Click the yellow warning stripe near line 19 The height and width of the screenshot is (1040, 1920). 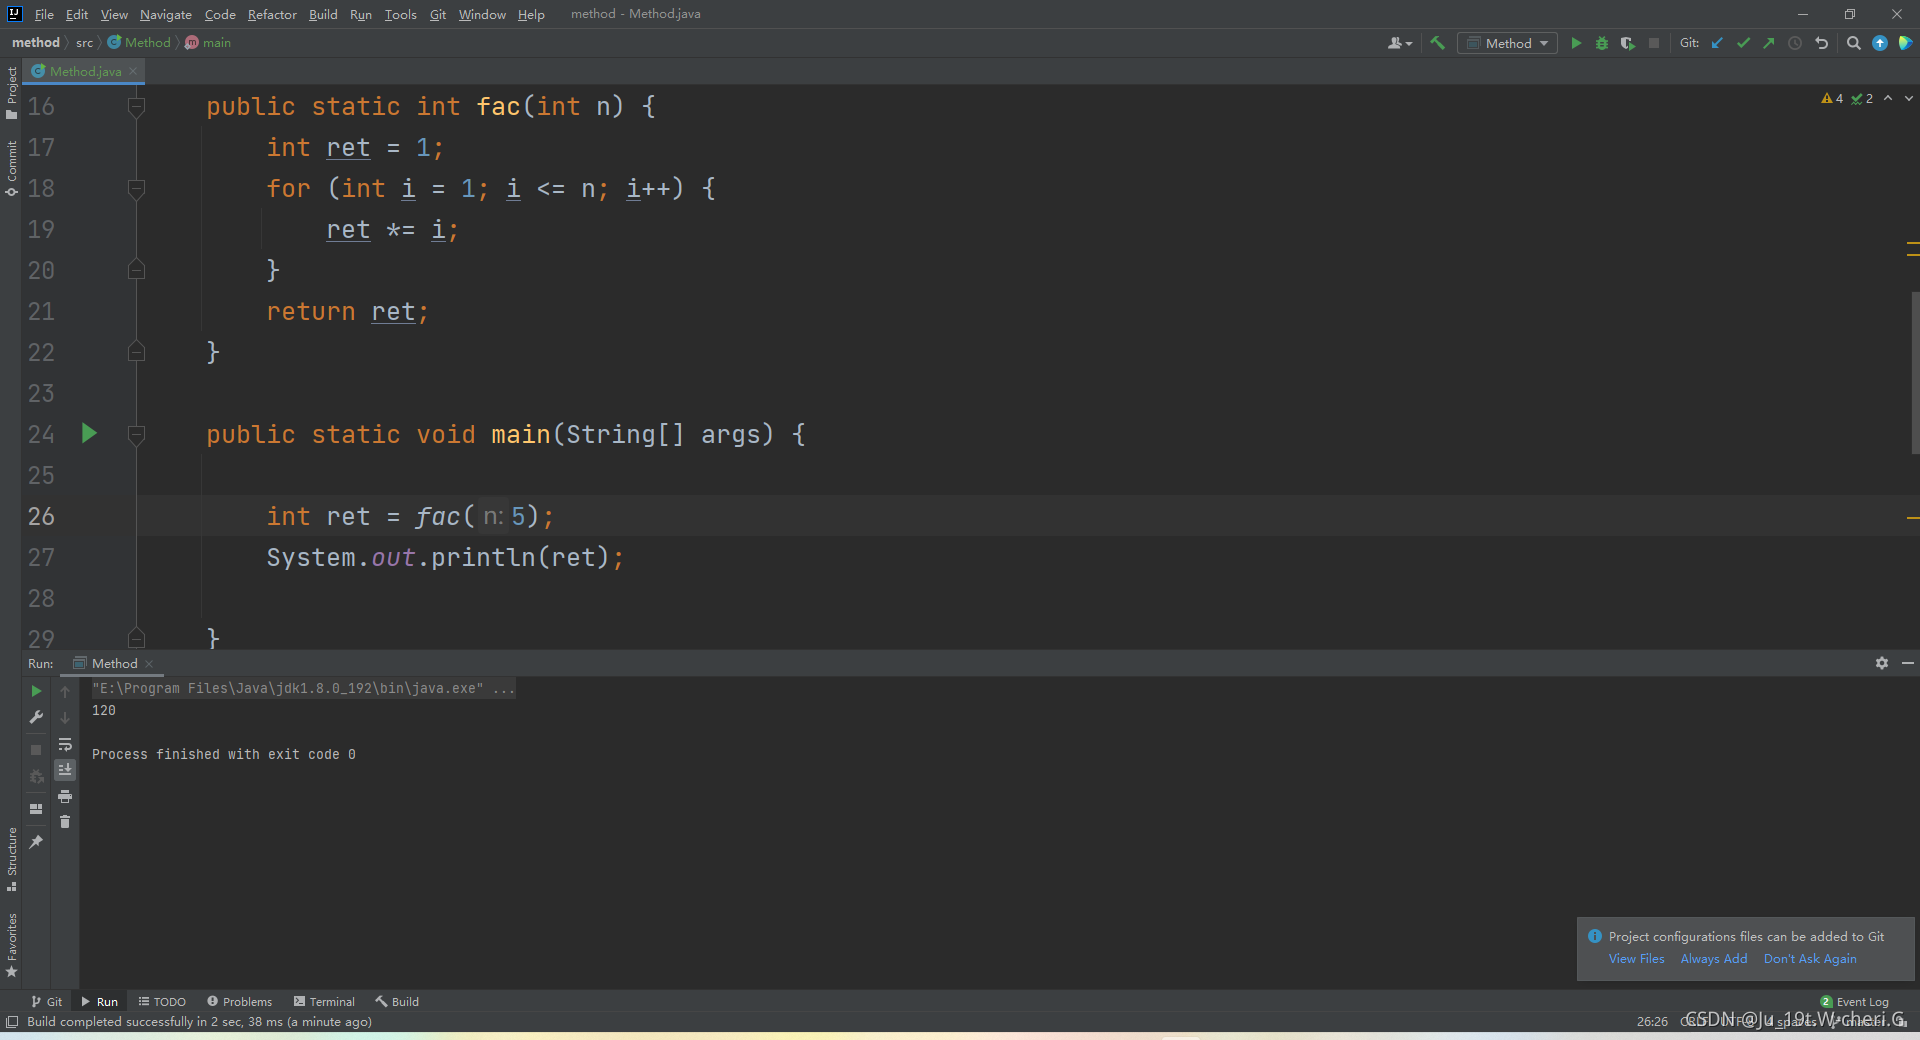1913,243
